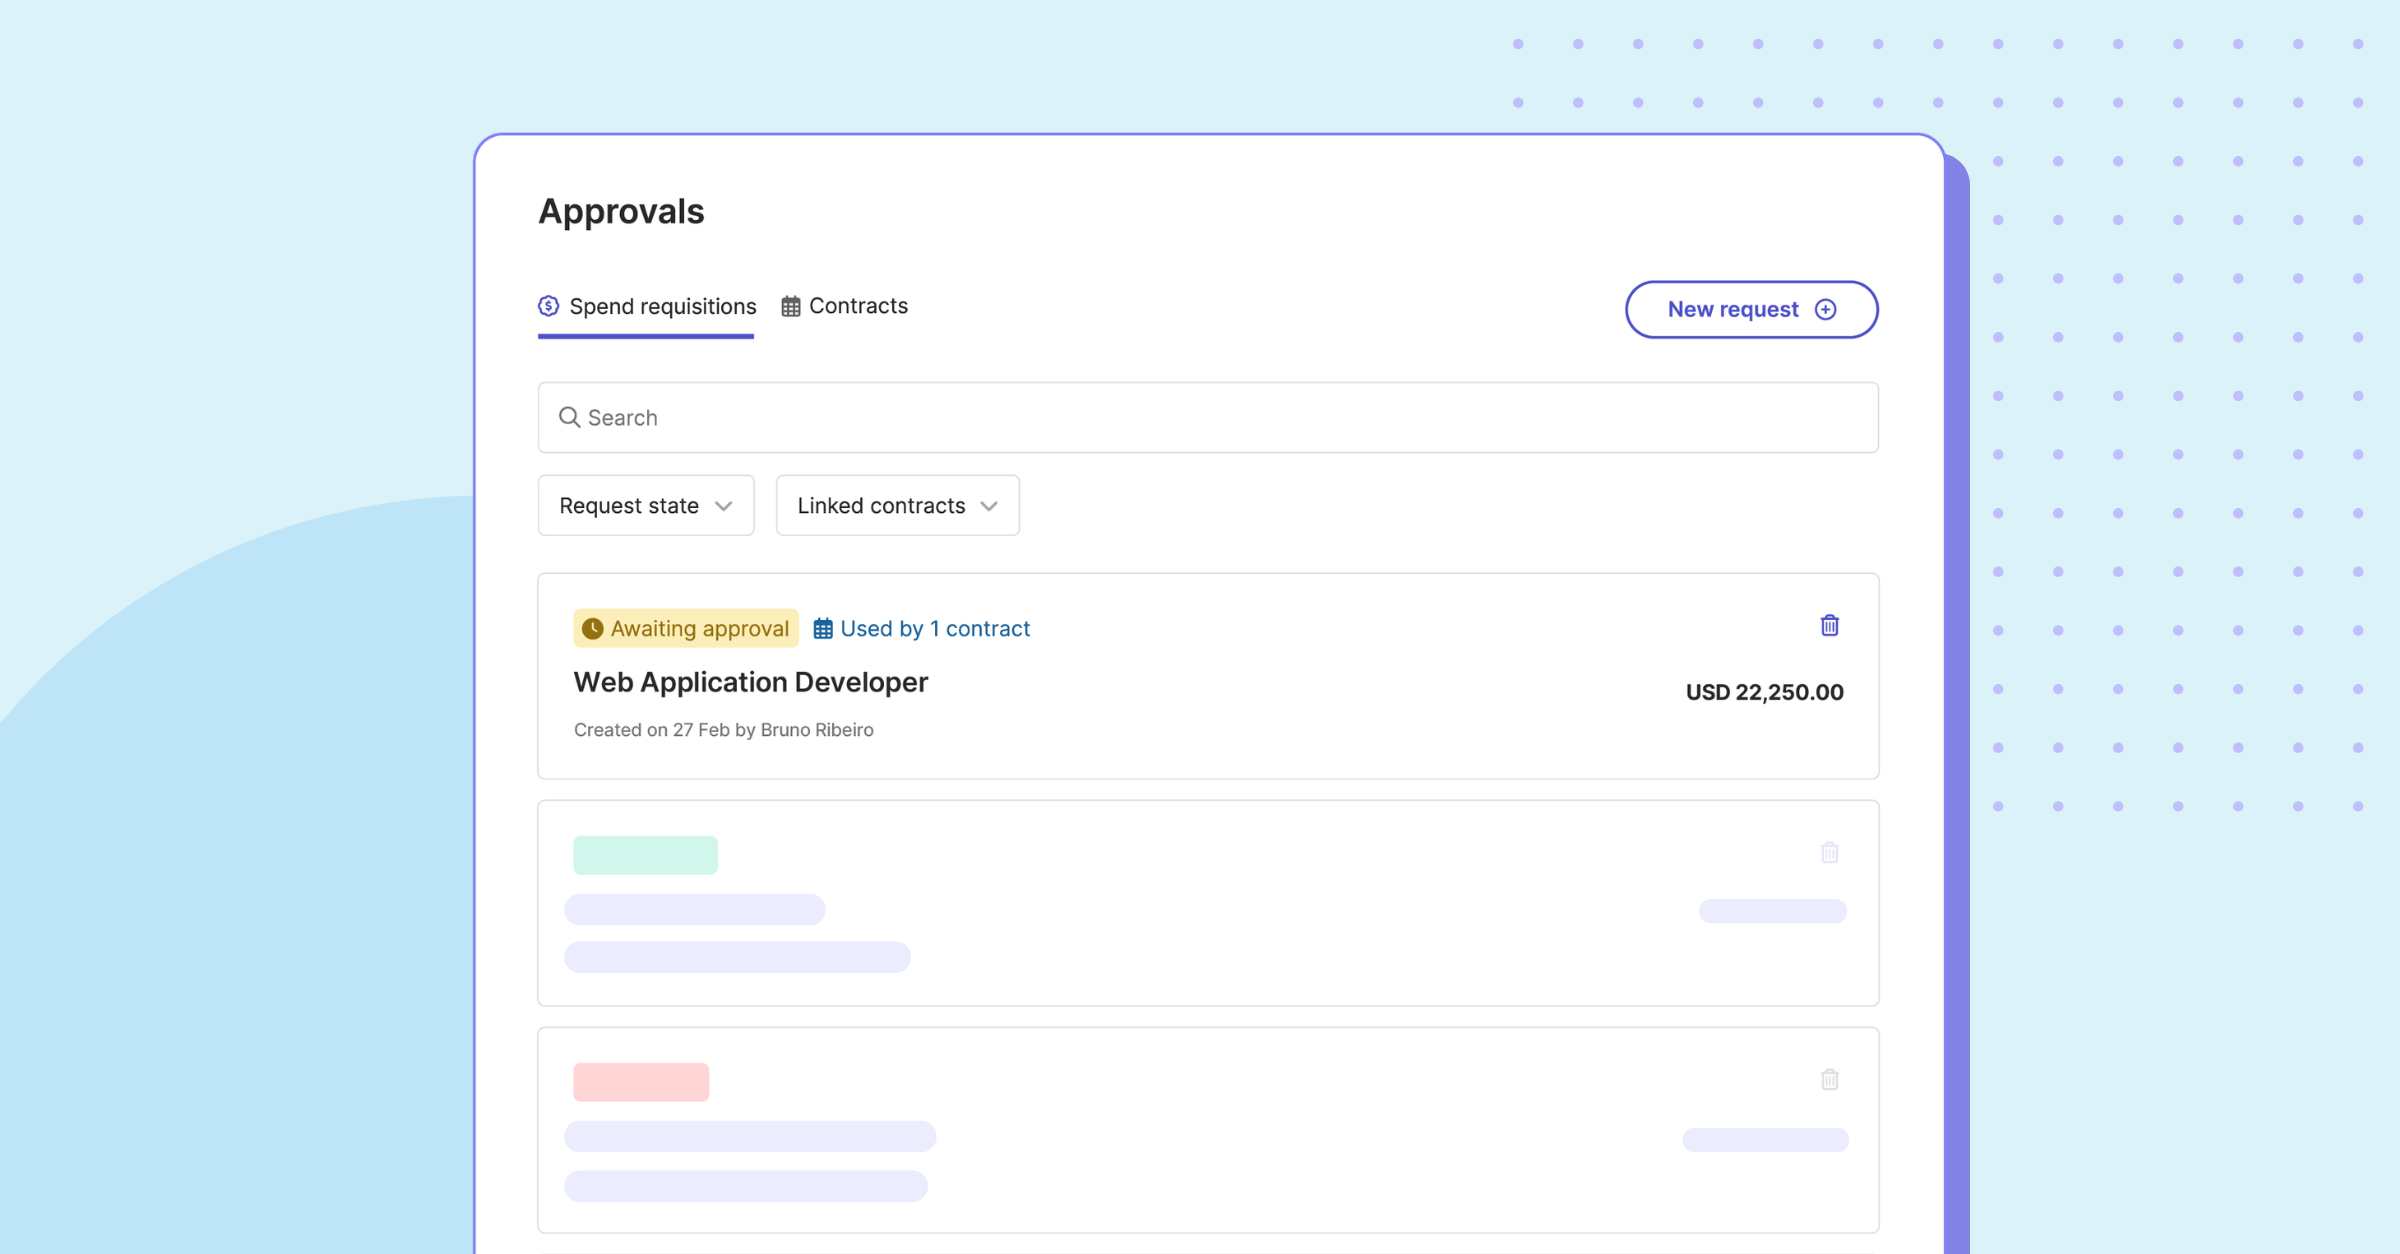Delete the Web Application Developer requisition
2400x1254 pixels.
(1829, 626)
